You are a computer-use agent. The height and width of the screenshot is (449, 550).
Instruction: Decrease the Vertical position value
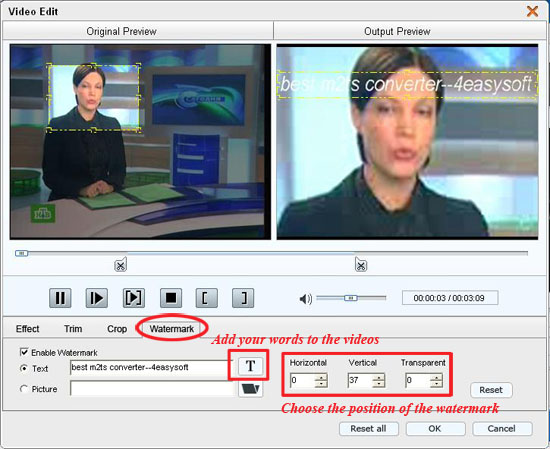(x=378, y=384)
